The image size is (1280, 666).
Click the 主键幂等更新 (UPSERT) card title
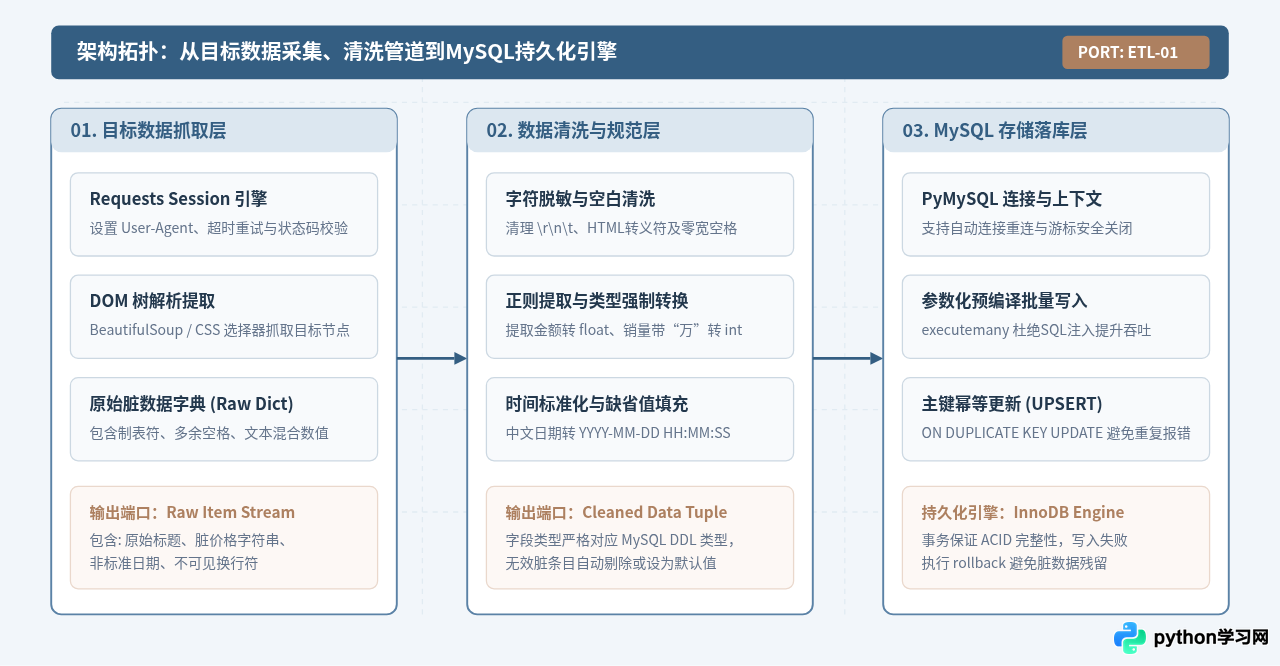(1012, 404)
